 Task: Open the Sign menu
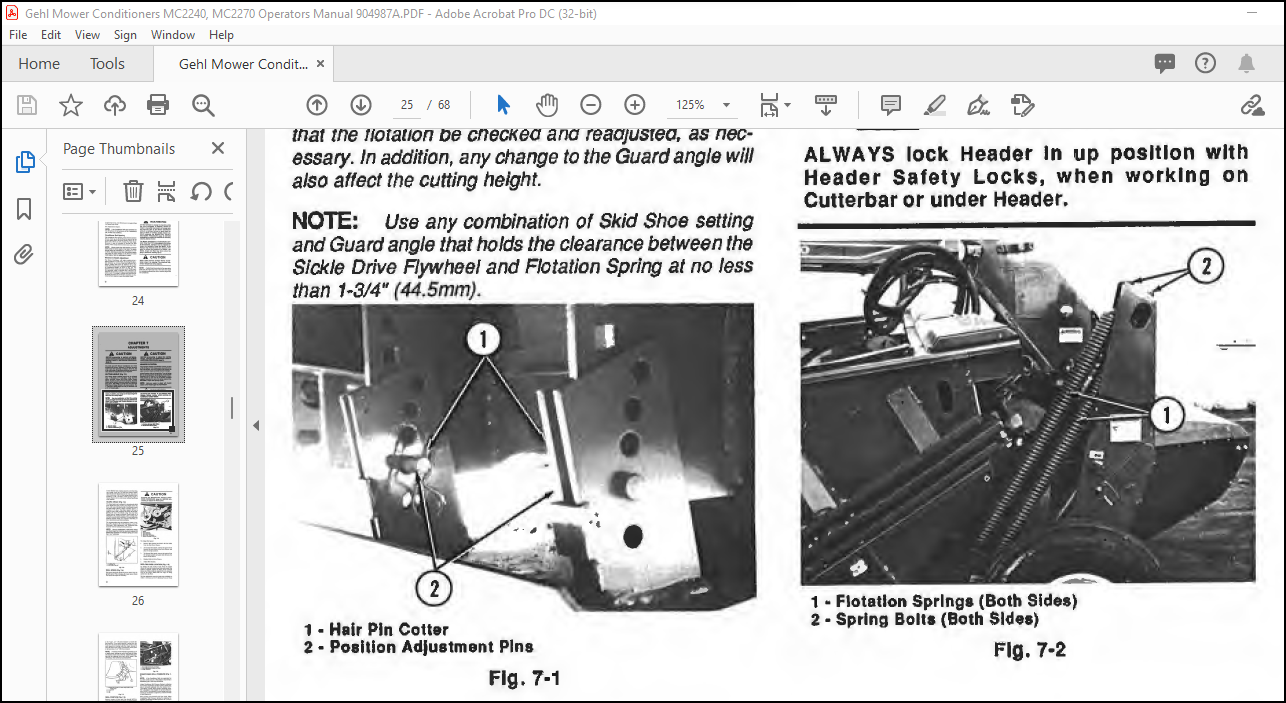pyautogui.click(x=125, y=34)
